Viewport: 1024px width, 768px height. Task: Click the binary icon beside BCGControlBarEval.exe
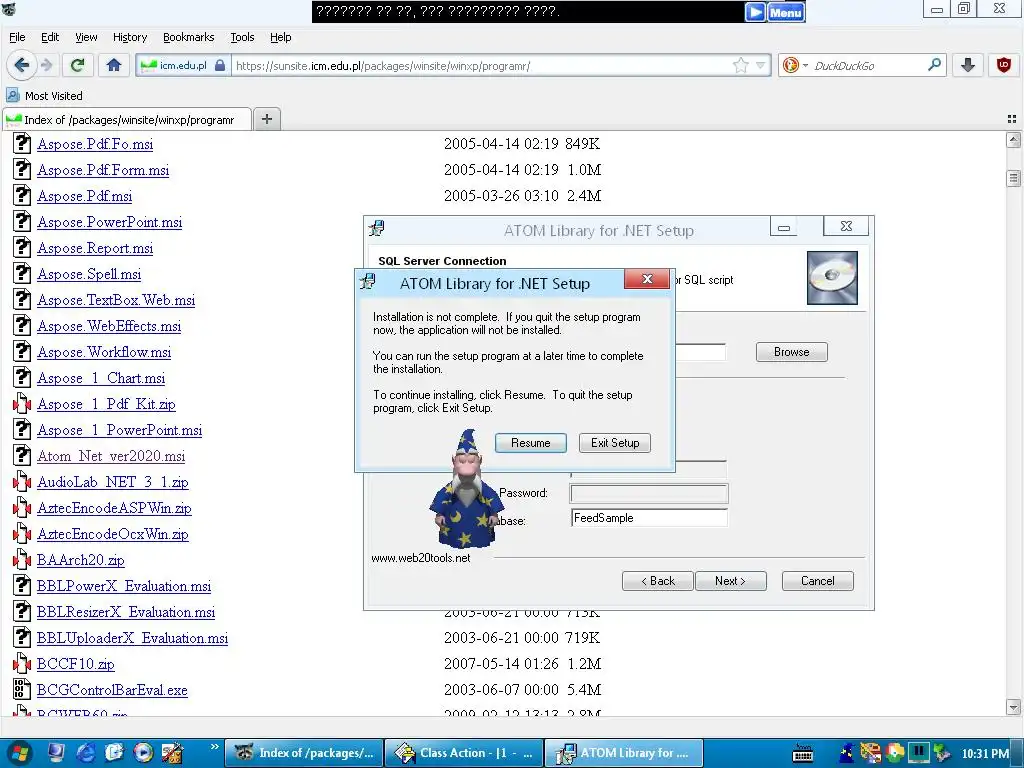tap(22, 690)
